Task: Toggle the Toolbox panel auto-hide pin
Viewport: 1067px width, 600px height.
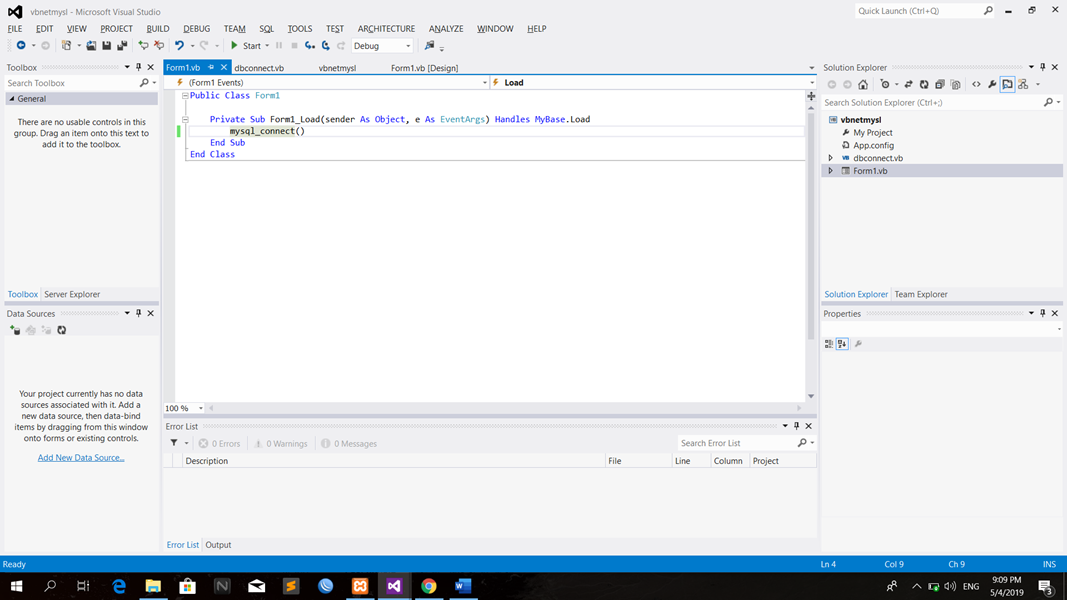Action: [x=138, y=67]
